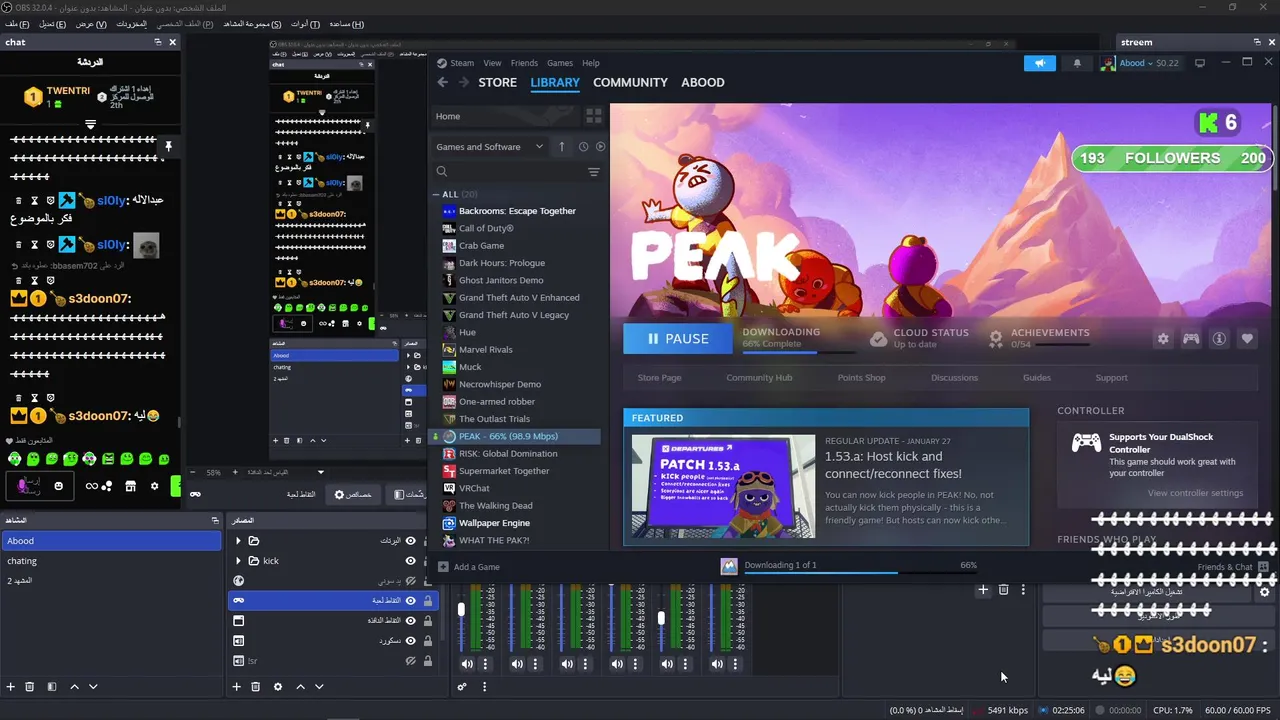
Task: Adjust the first audio mixer volume slider
Action: [x=461, y=609]
